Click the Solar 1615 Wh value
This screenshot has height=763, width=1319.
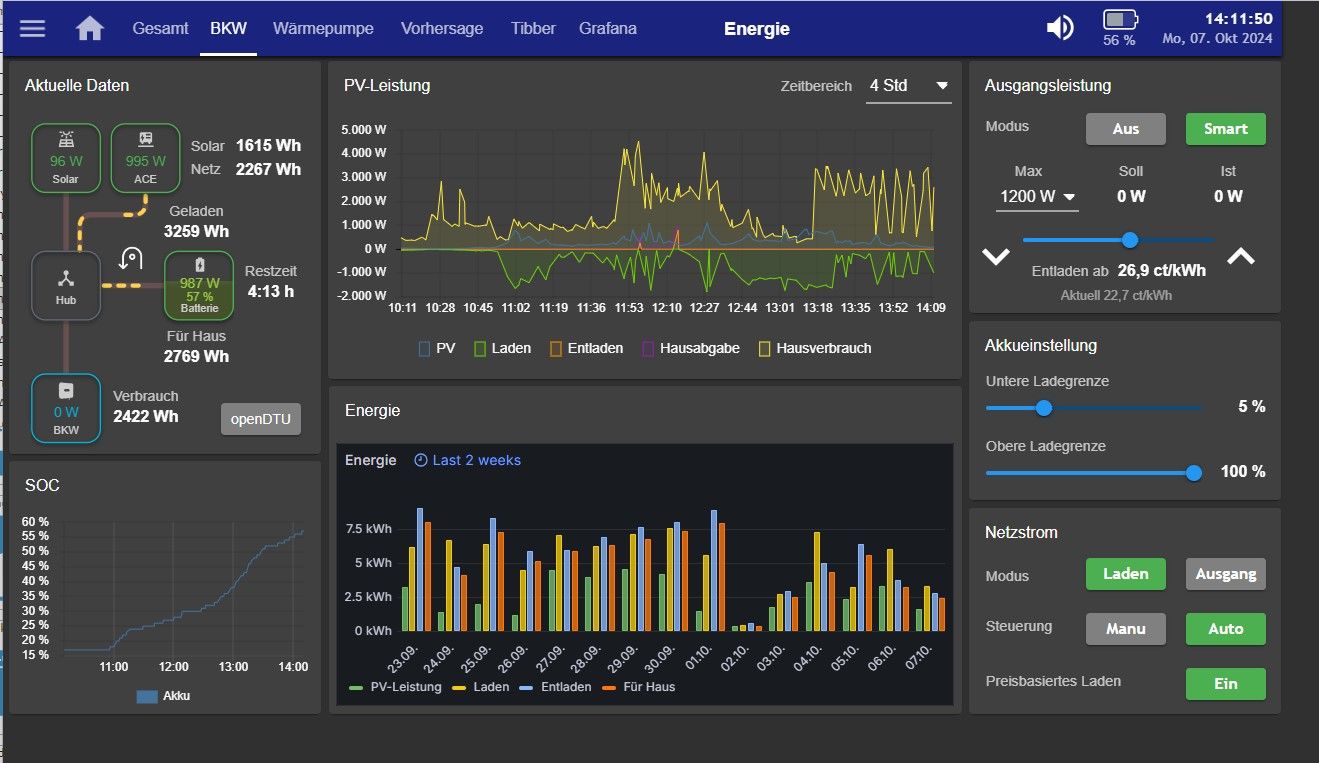click(268, 146)
